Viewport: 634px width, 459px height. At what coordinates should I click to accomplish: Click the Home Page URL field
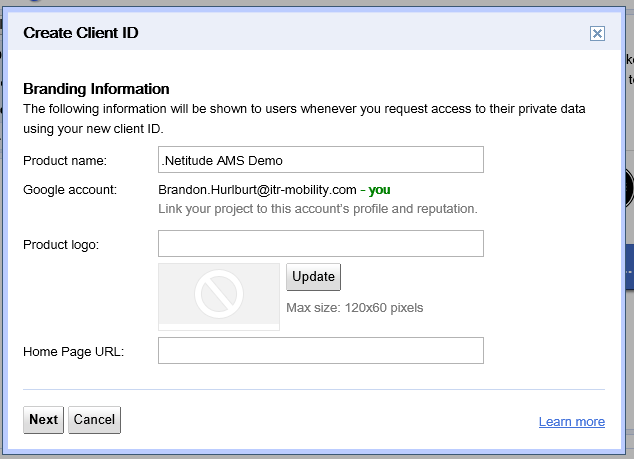(x=321, y=351)
